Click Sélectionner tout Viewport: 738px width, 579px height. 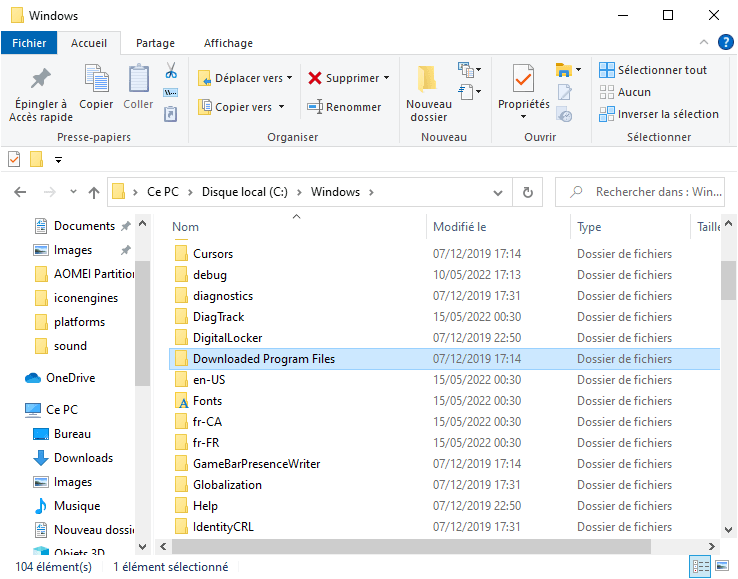(x=653, y=70)
